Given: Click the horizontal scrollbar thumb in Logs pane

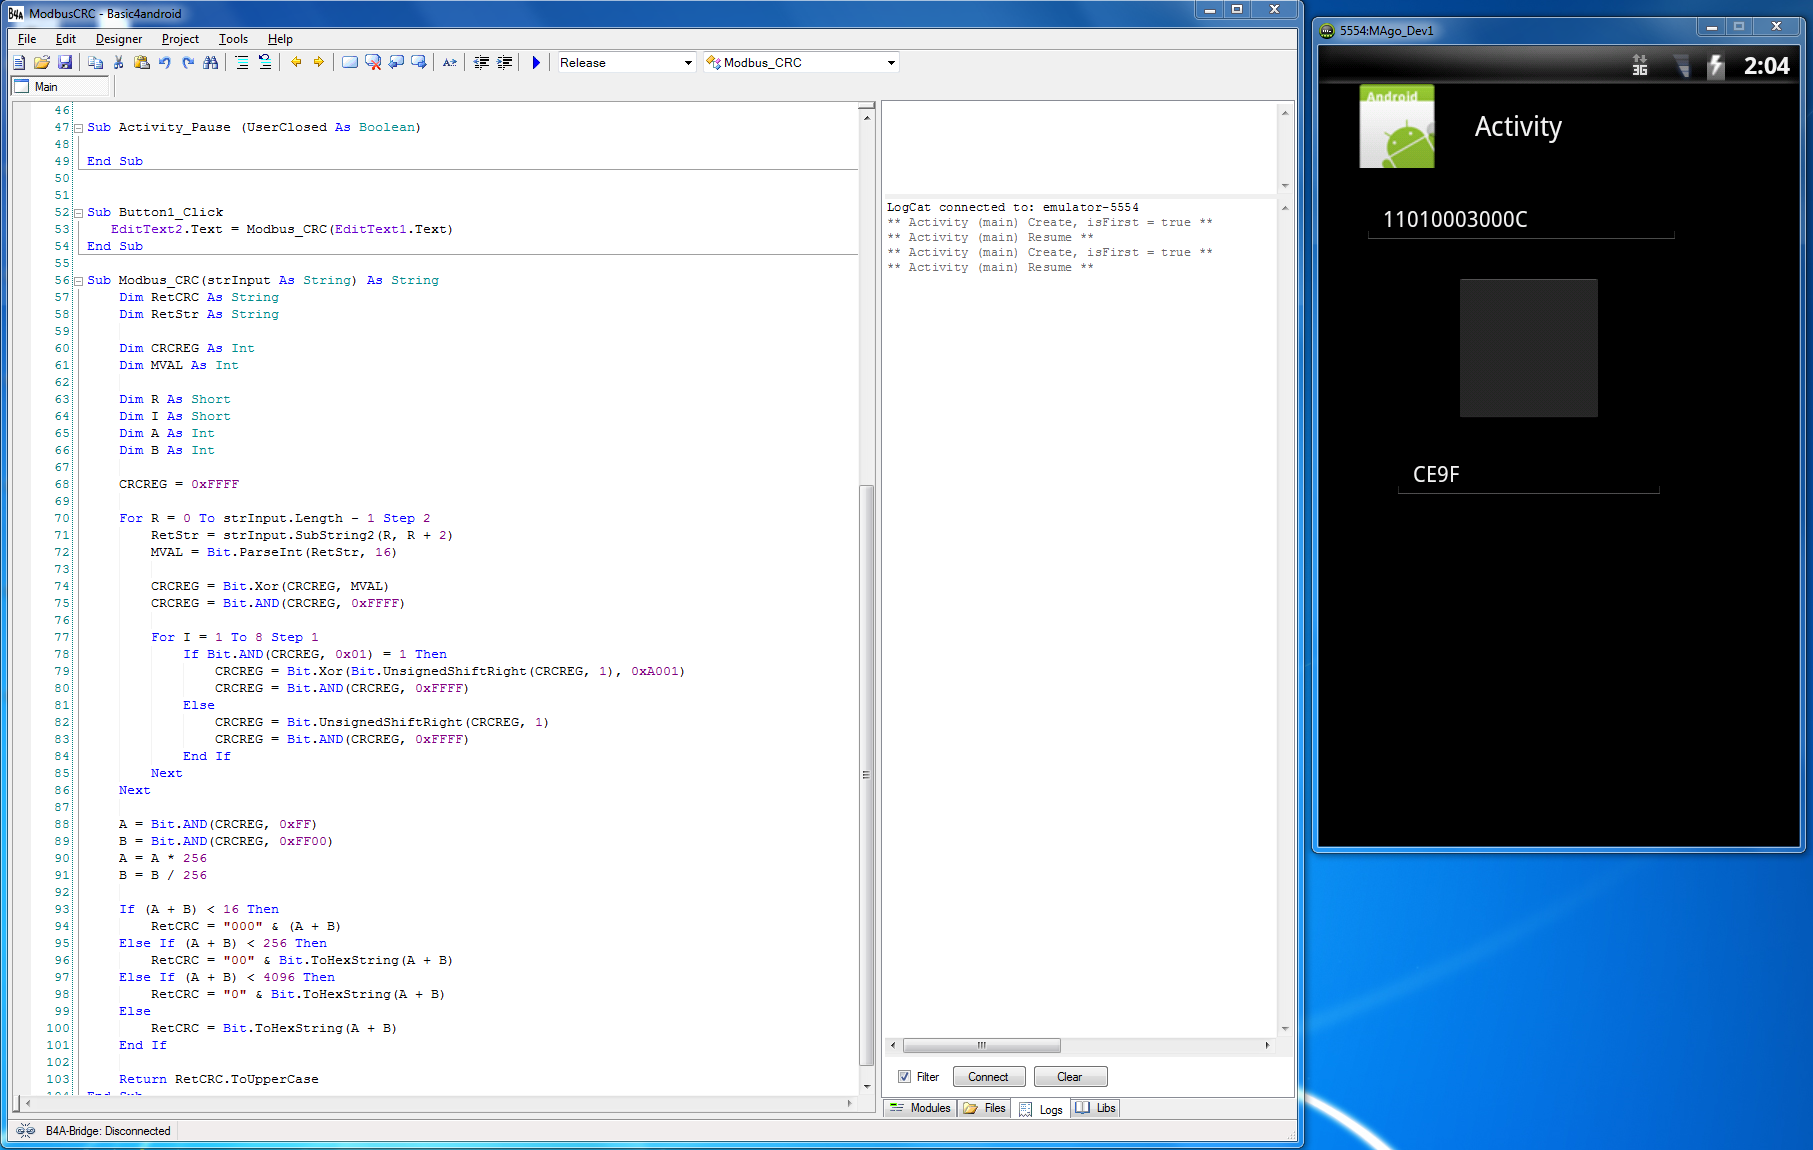Looking at the screenshot, I should pyautogui.click(x=981, y=1045).
